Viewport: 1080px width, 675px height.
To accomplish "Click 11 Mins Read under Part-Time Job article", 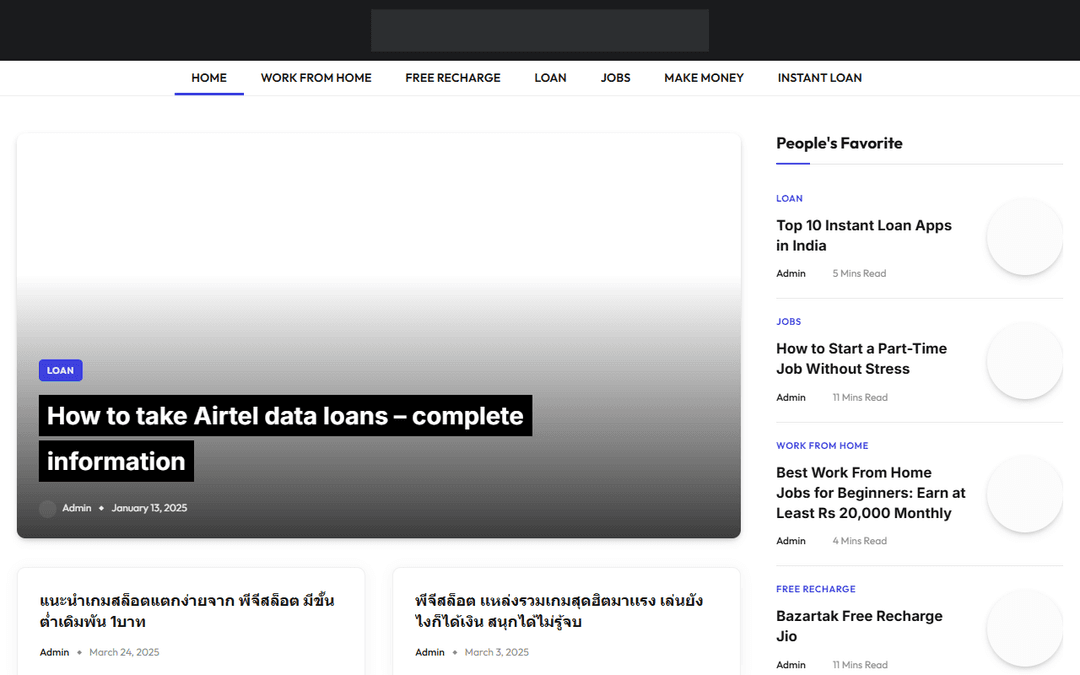I will (860, 397).
